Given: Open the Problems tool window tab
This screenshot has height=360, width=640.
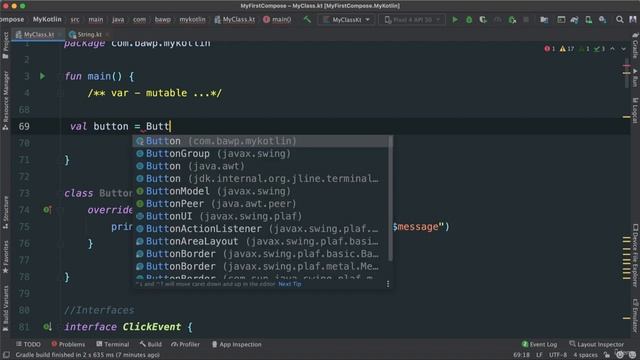Looking at the screenshot, I should pos(68,344).
